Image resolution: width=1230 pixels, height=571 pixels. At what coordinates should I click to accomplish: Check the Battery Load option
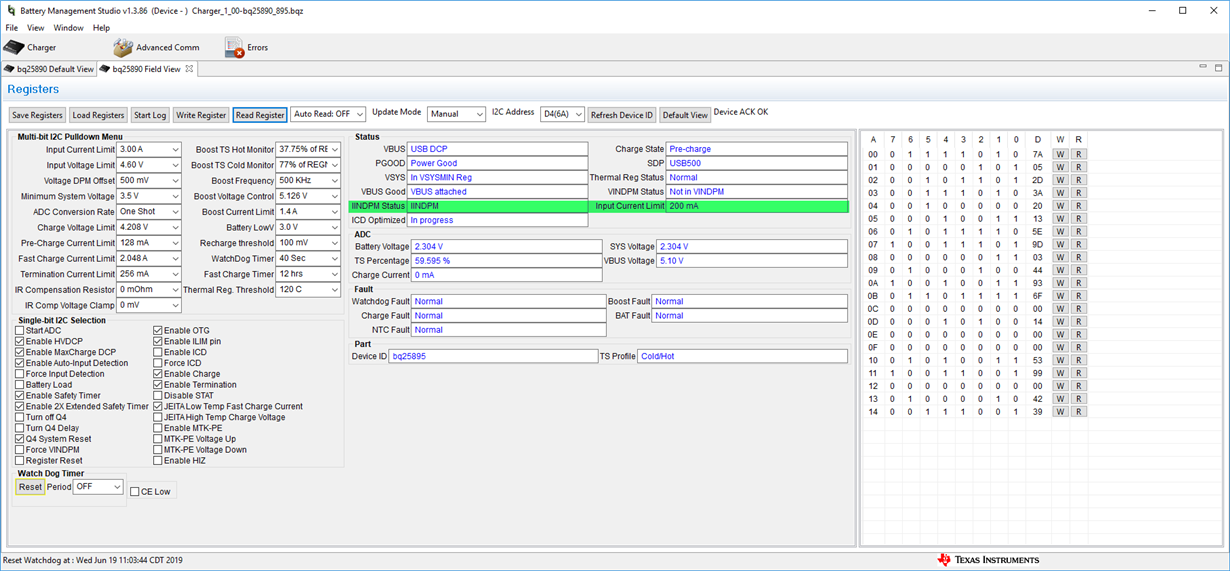coord(19,385)
